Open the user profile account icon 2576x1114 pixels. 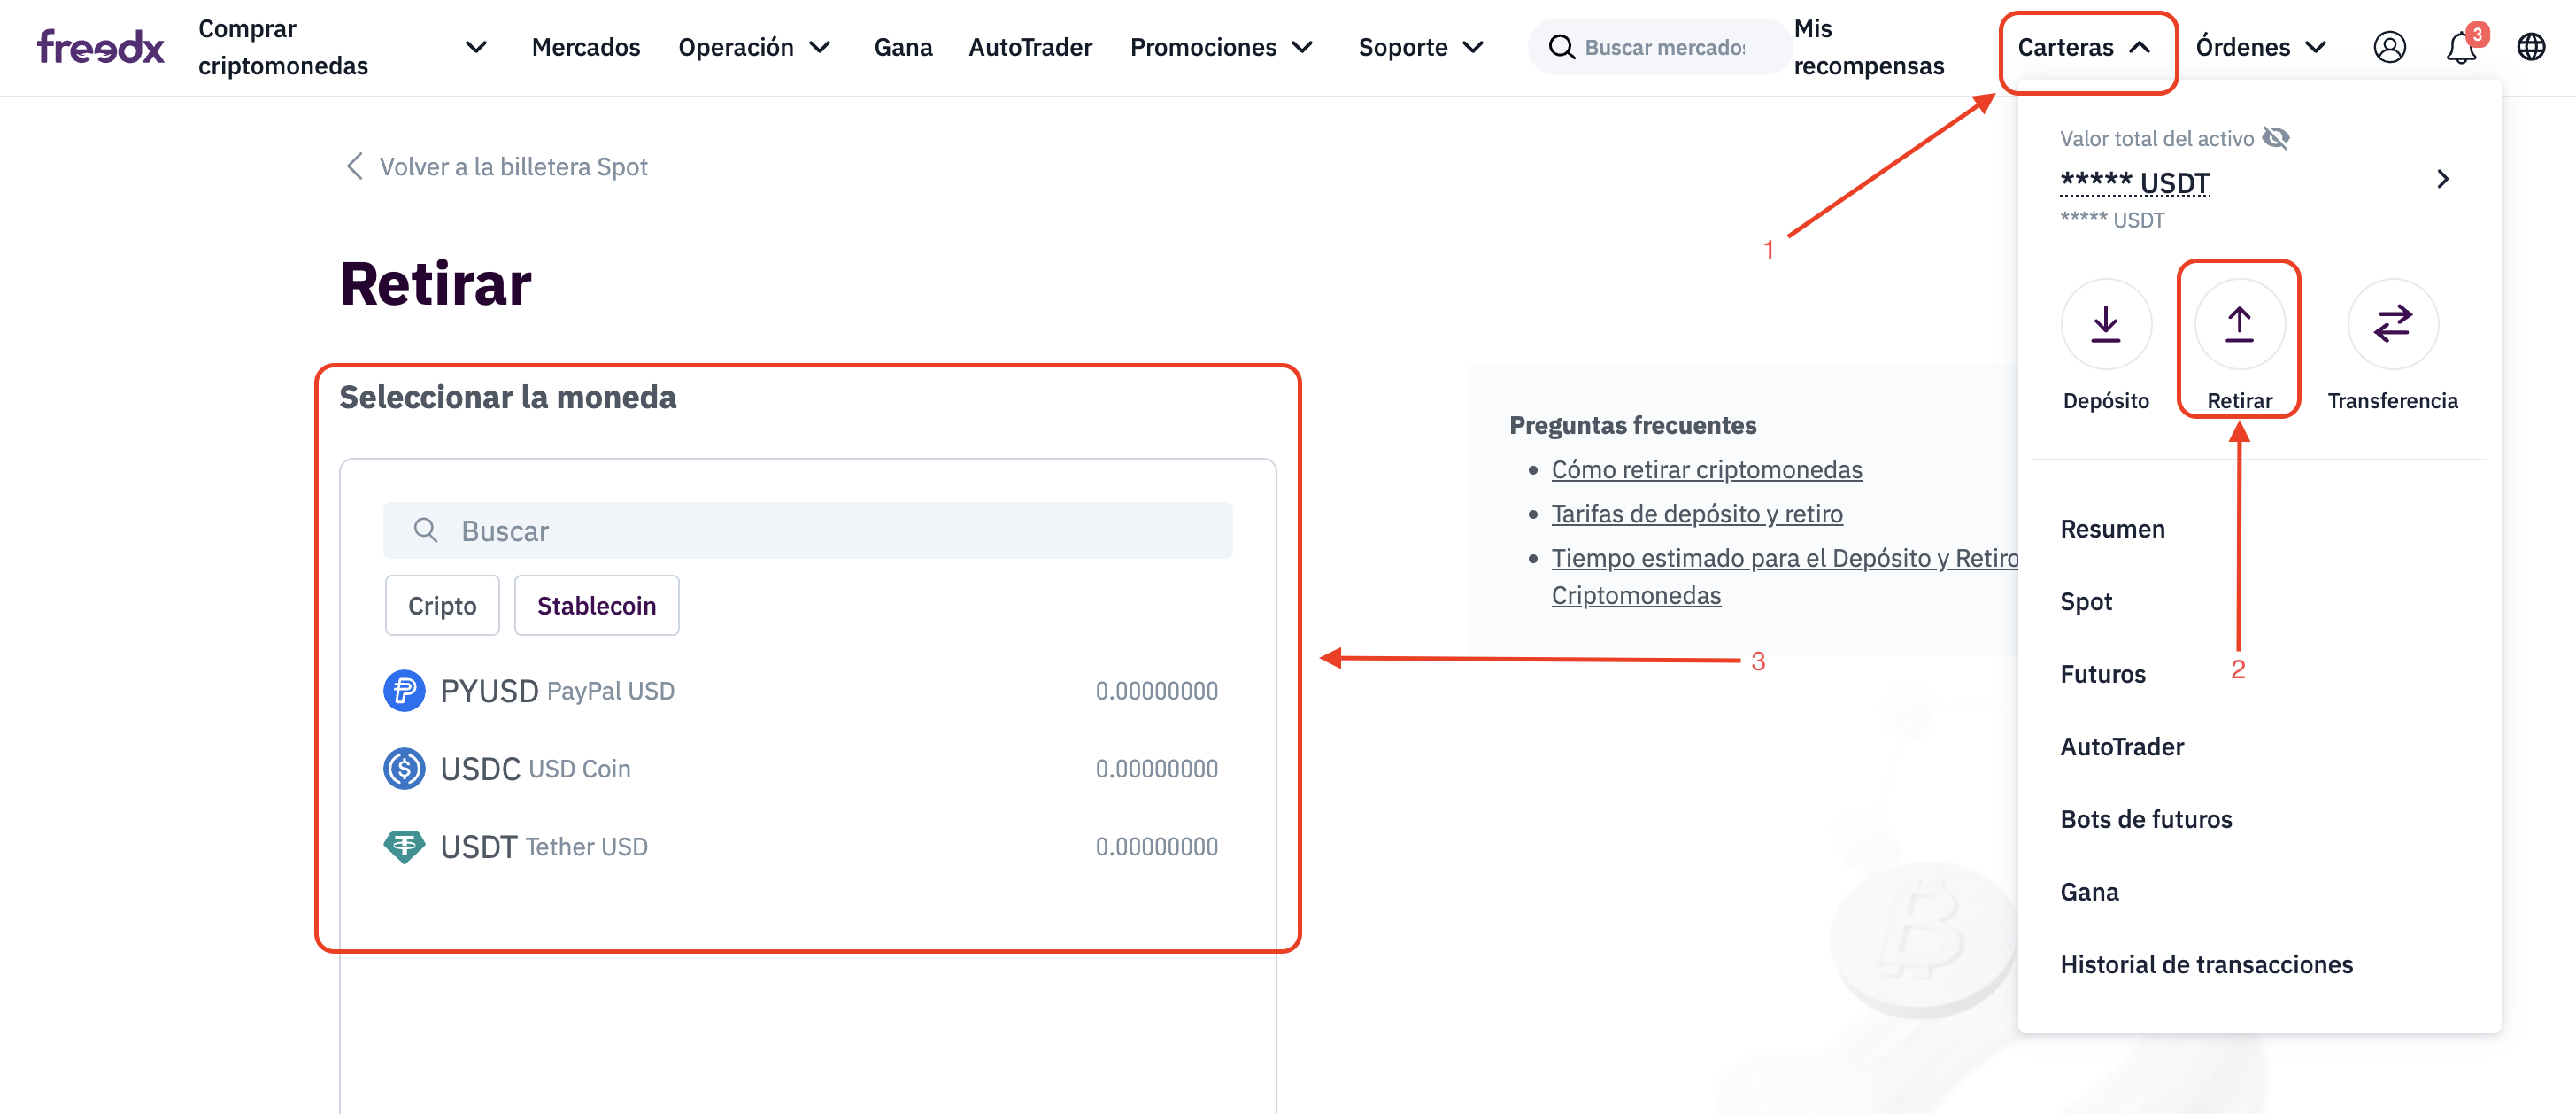[x=2389, y=47]
